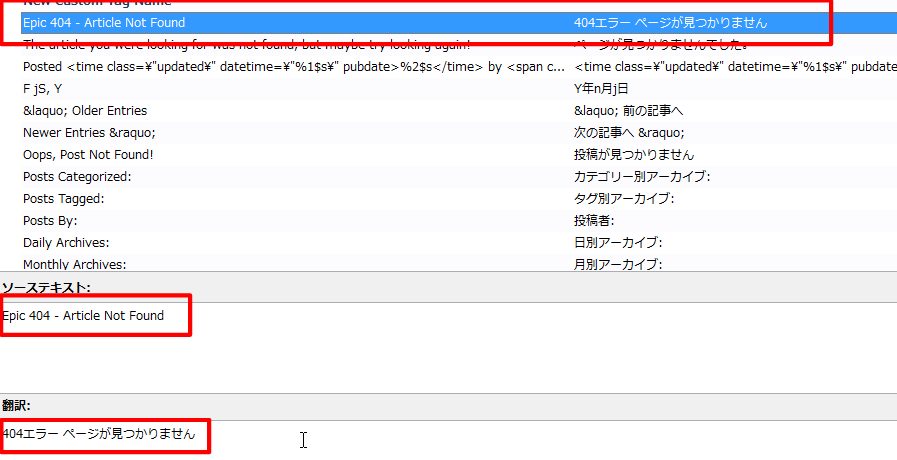The width and height of the screenshot is (897, 460).
Task: Click the 'ソーステキスト:' section header
Action: 46,288
